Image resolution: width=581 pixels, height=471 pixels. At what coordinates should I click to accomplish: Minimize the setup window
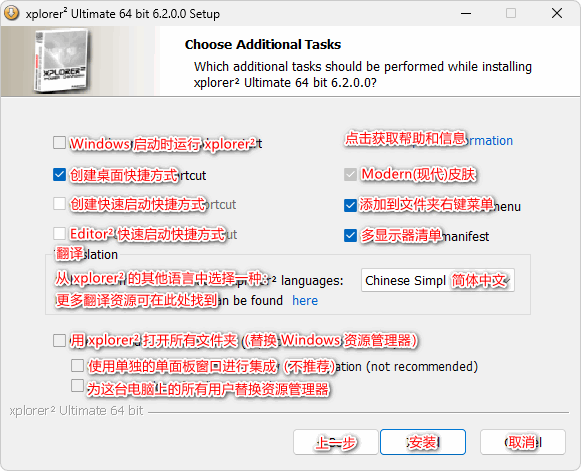pos(466,13)
